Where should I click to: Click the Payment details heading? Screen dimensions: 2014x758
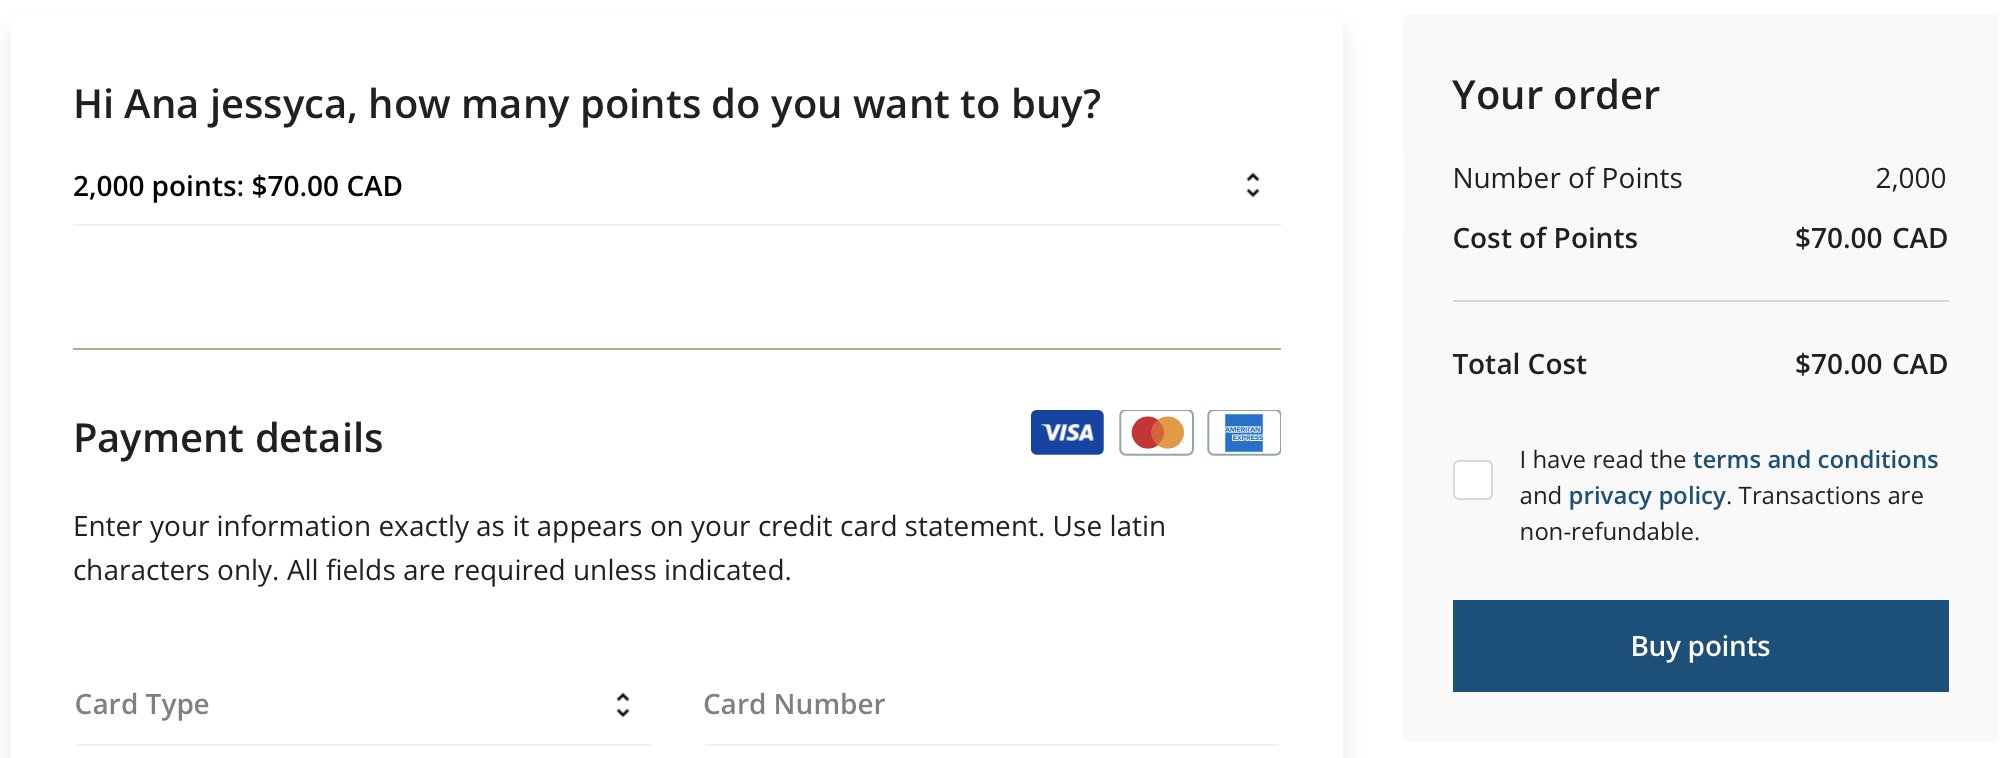point(228,438)
